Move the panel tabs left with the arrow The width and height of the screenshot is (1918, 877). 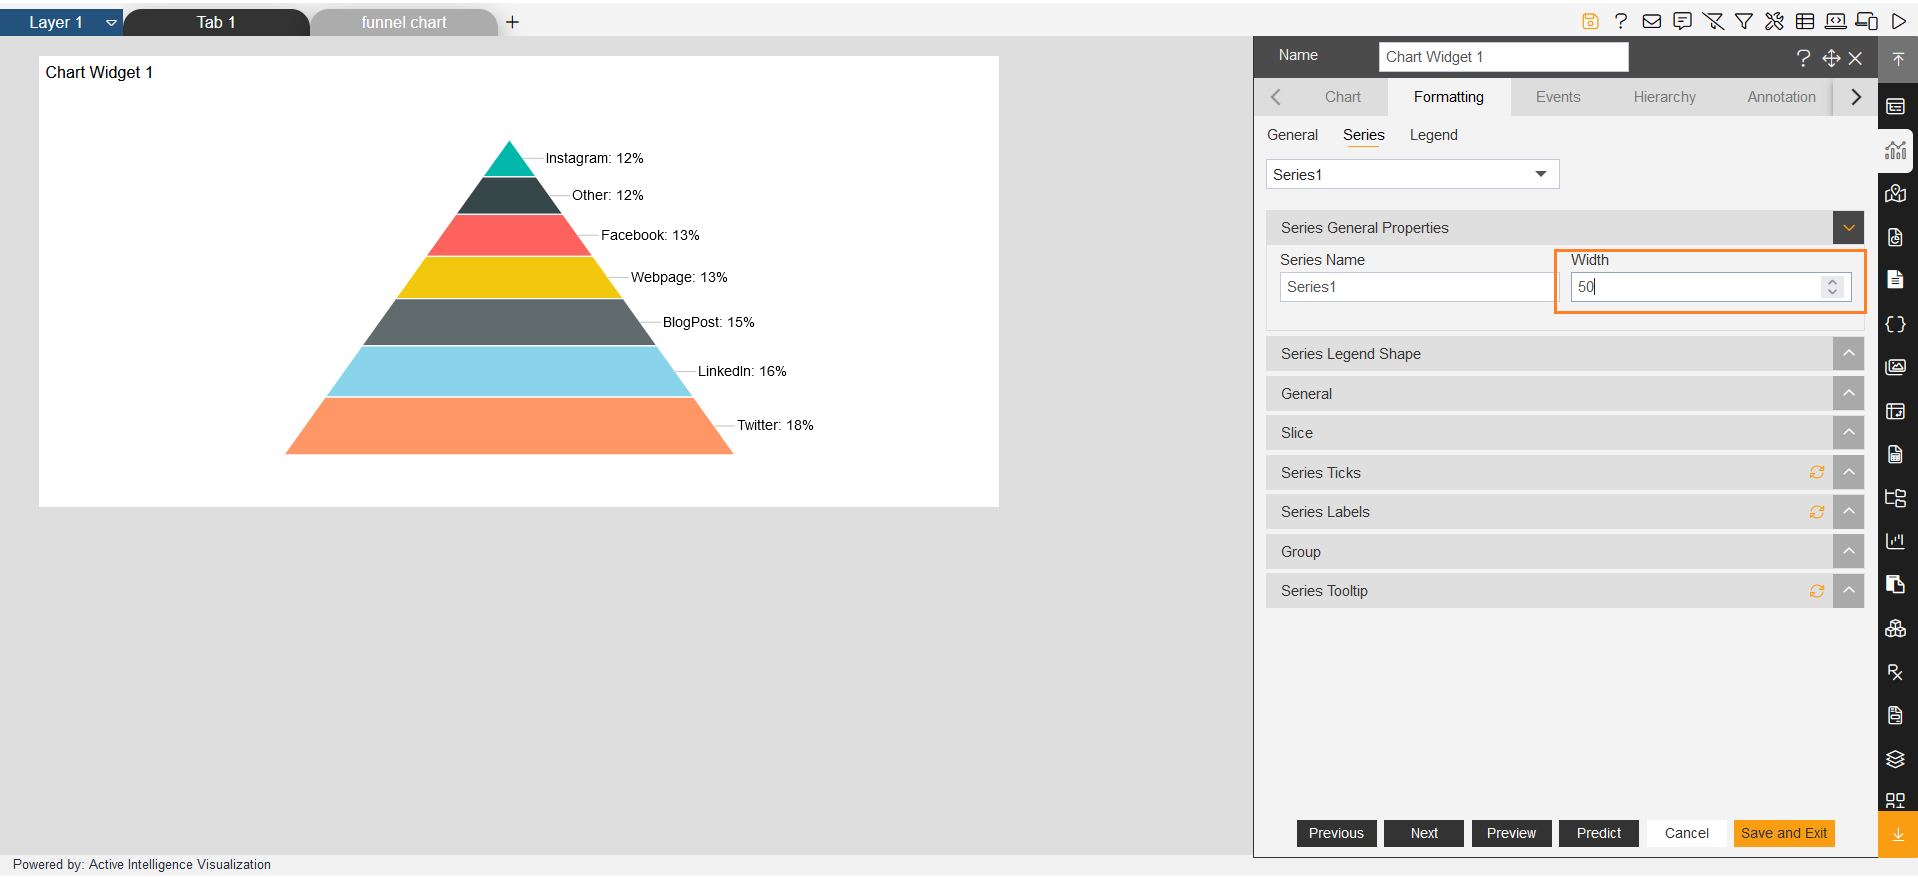click(1275, 97)
